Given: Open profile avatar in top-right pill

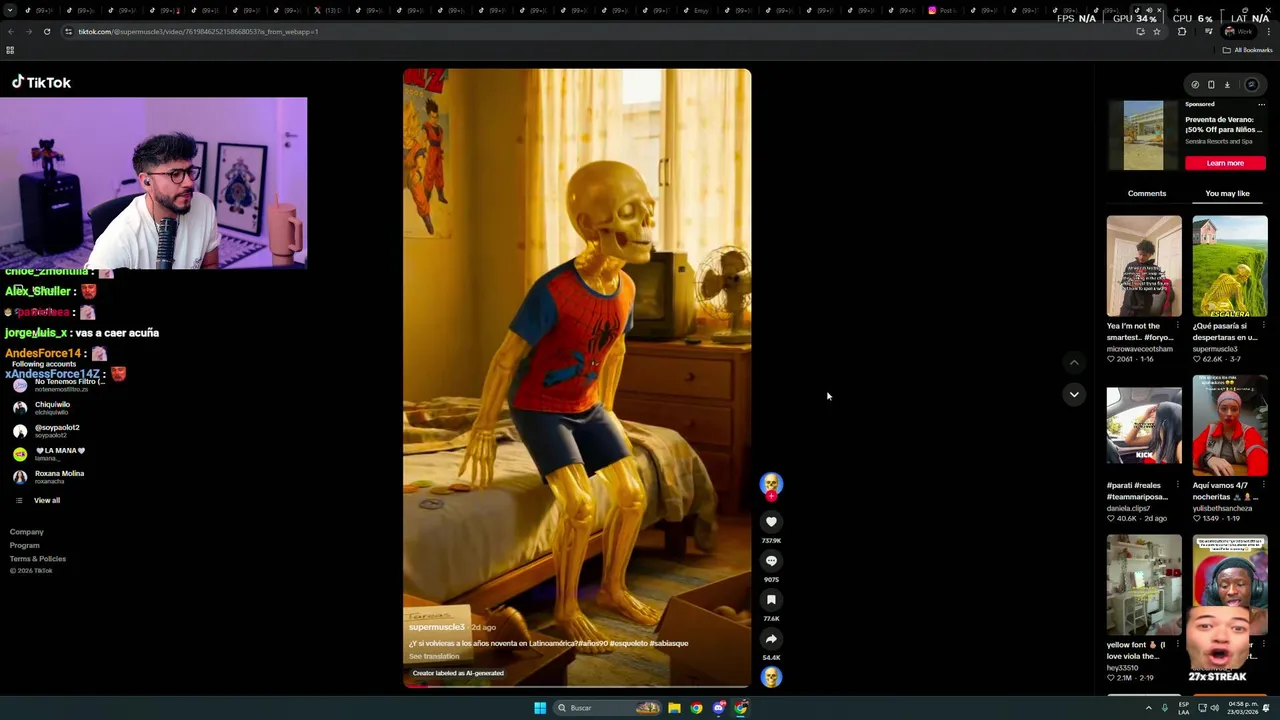Looking at the screenshot, I should (1251, 85).
